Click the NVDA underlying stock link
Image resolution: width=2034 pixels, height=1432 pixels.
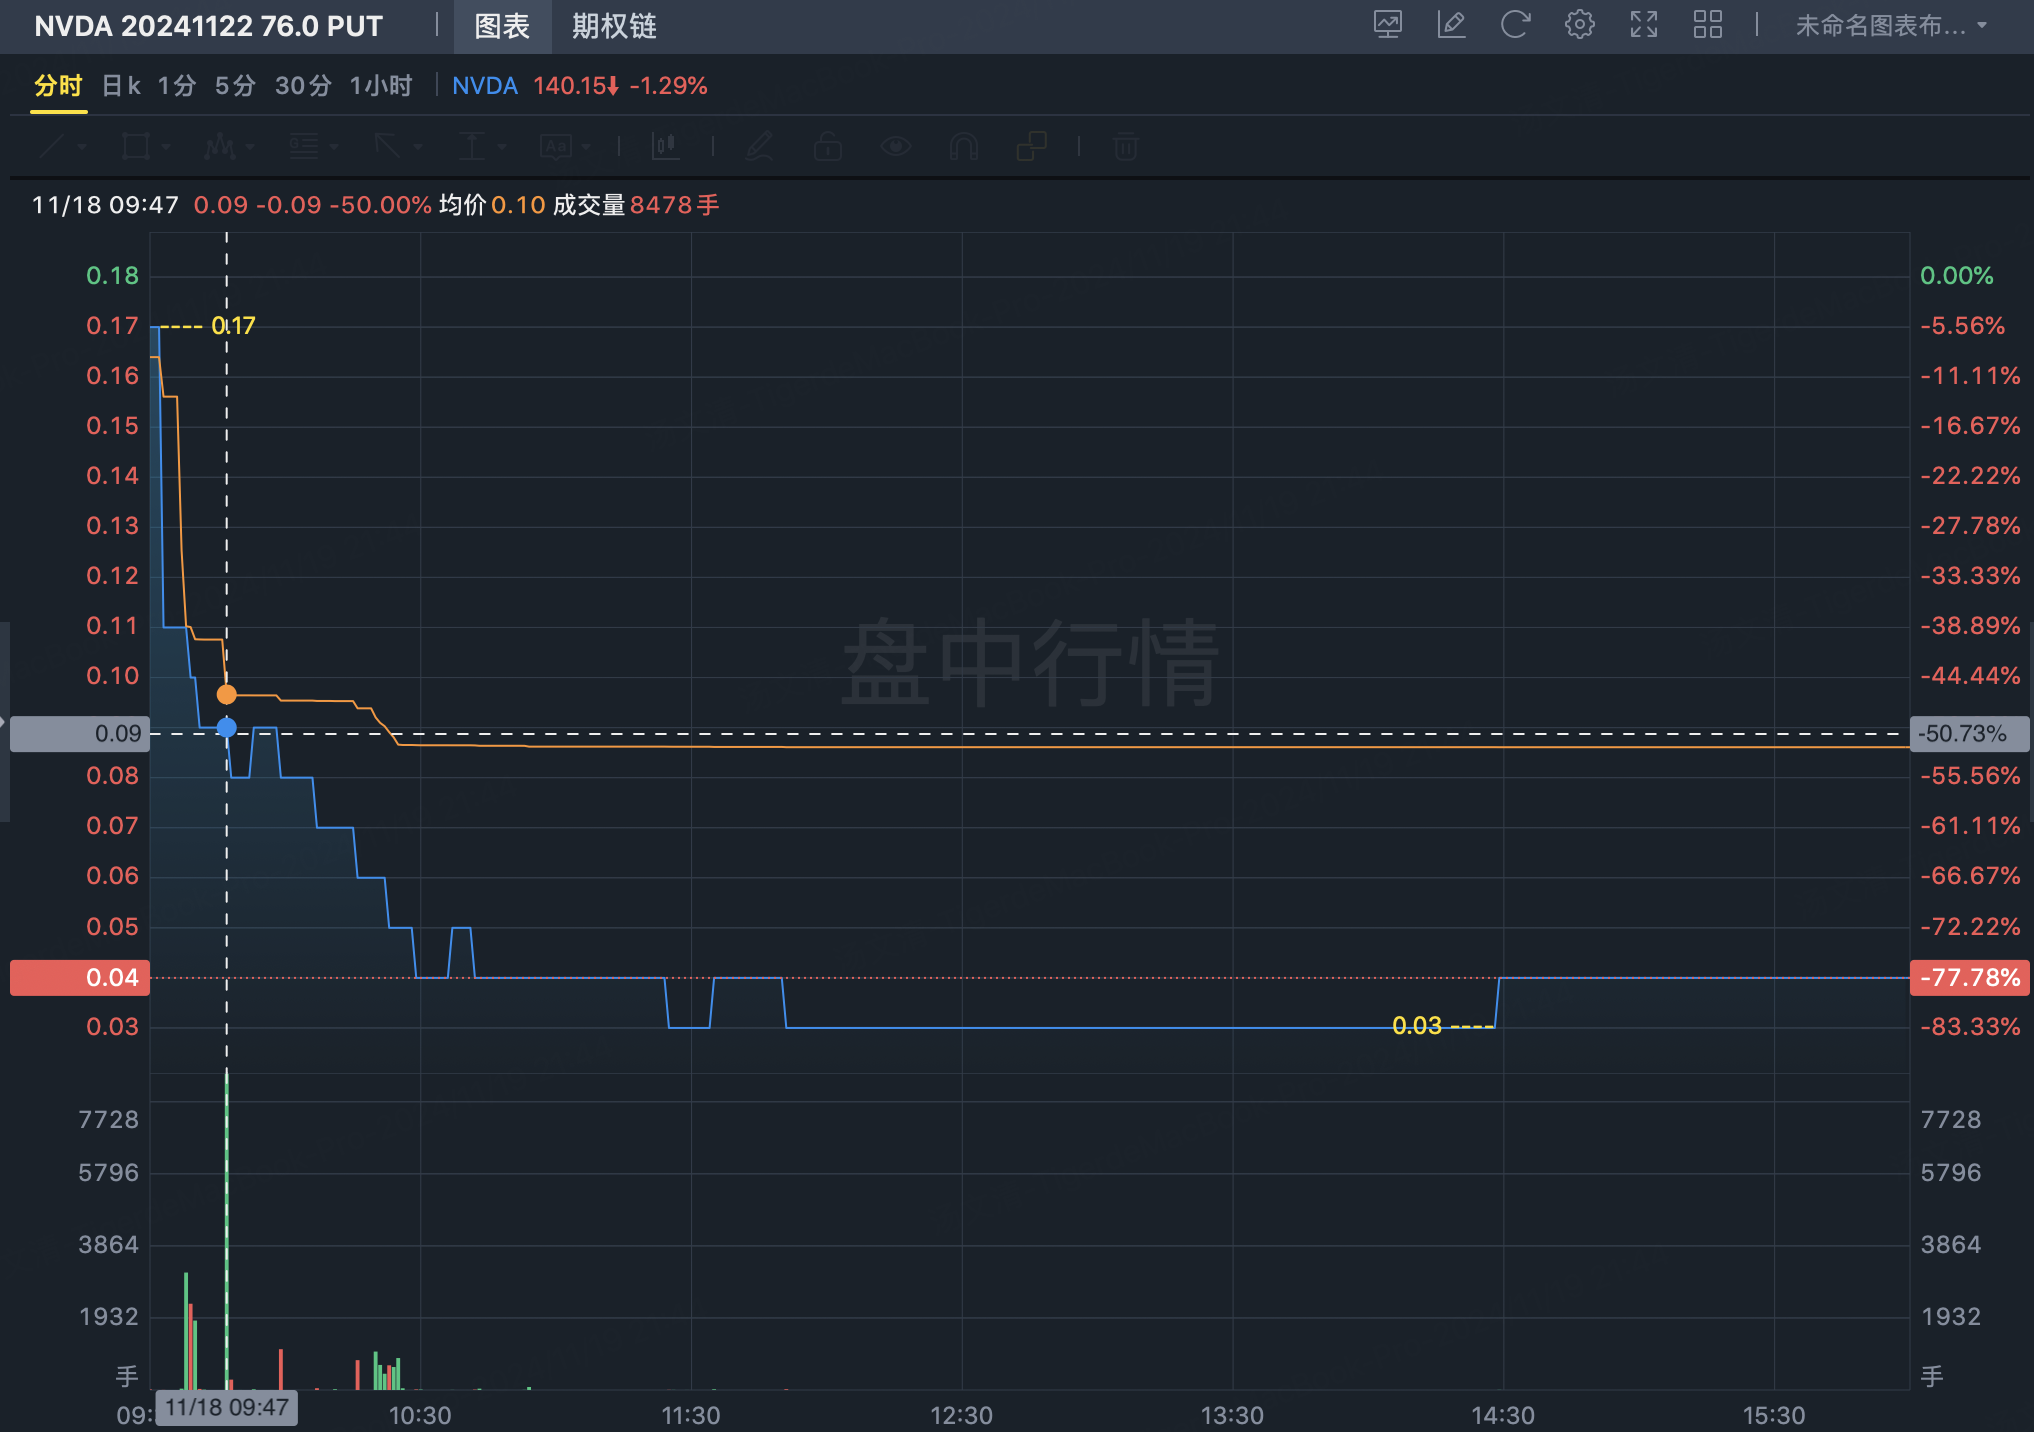tap(484, 86)
